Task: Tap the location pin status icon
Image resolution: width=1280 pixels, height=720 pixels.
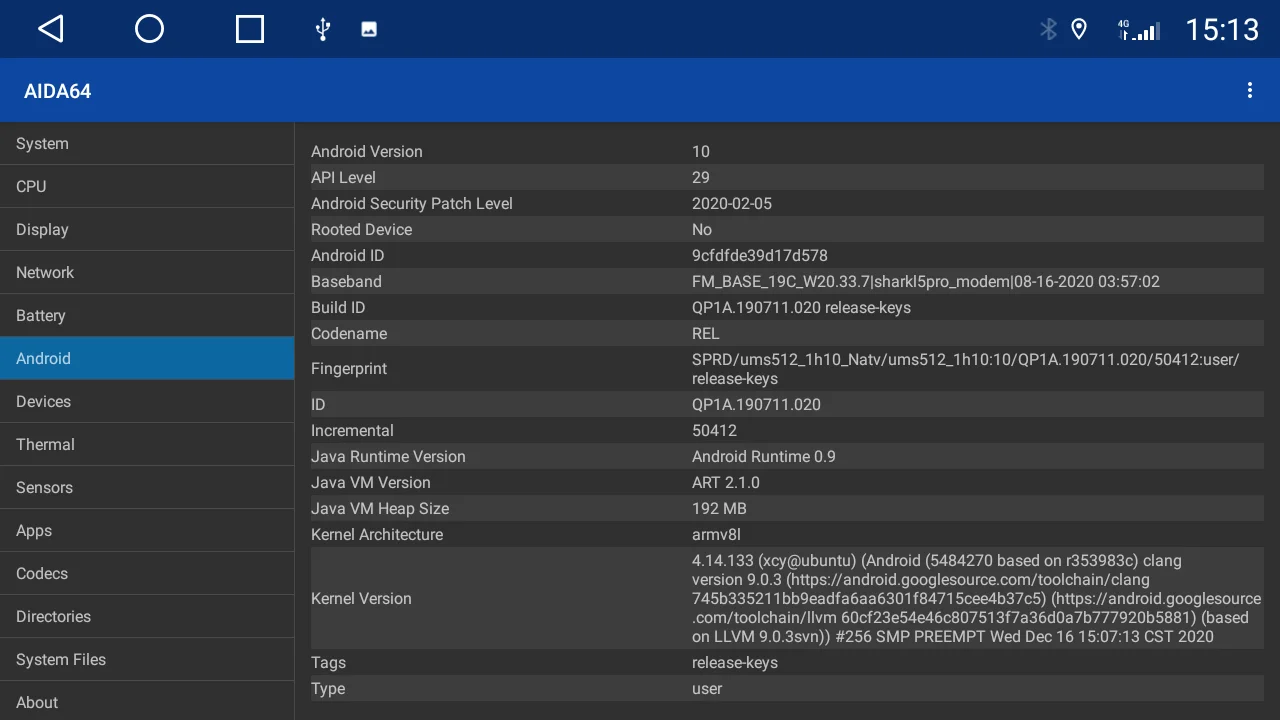Action: [1079, 29]
